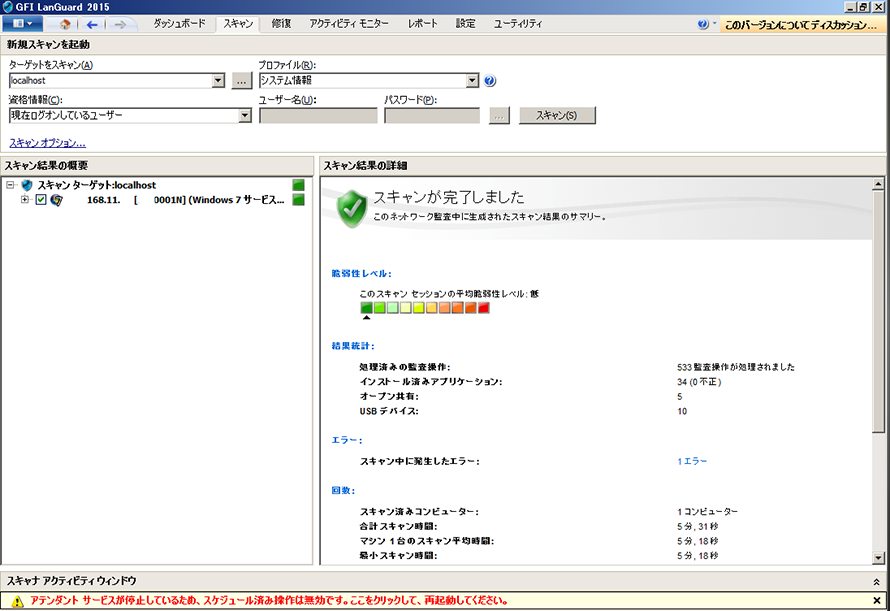Click the browse button next to scan target
Image resolution: width=890 pixels, height=611 pixels.
(x=242, y=81)
